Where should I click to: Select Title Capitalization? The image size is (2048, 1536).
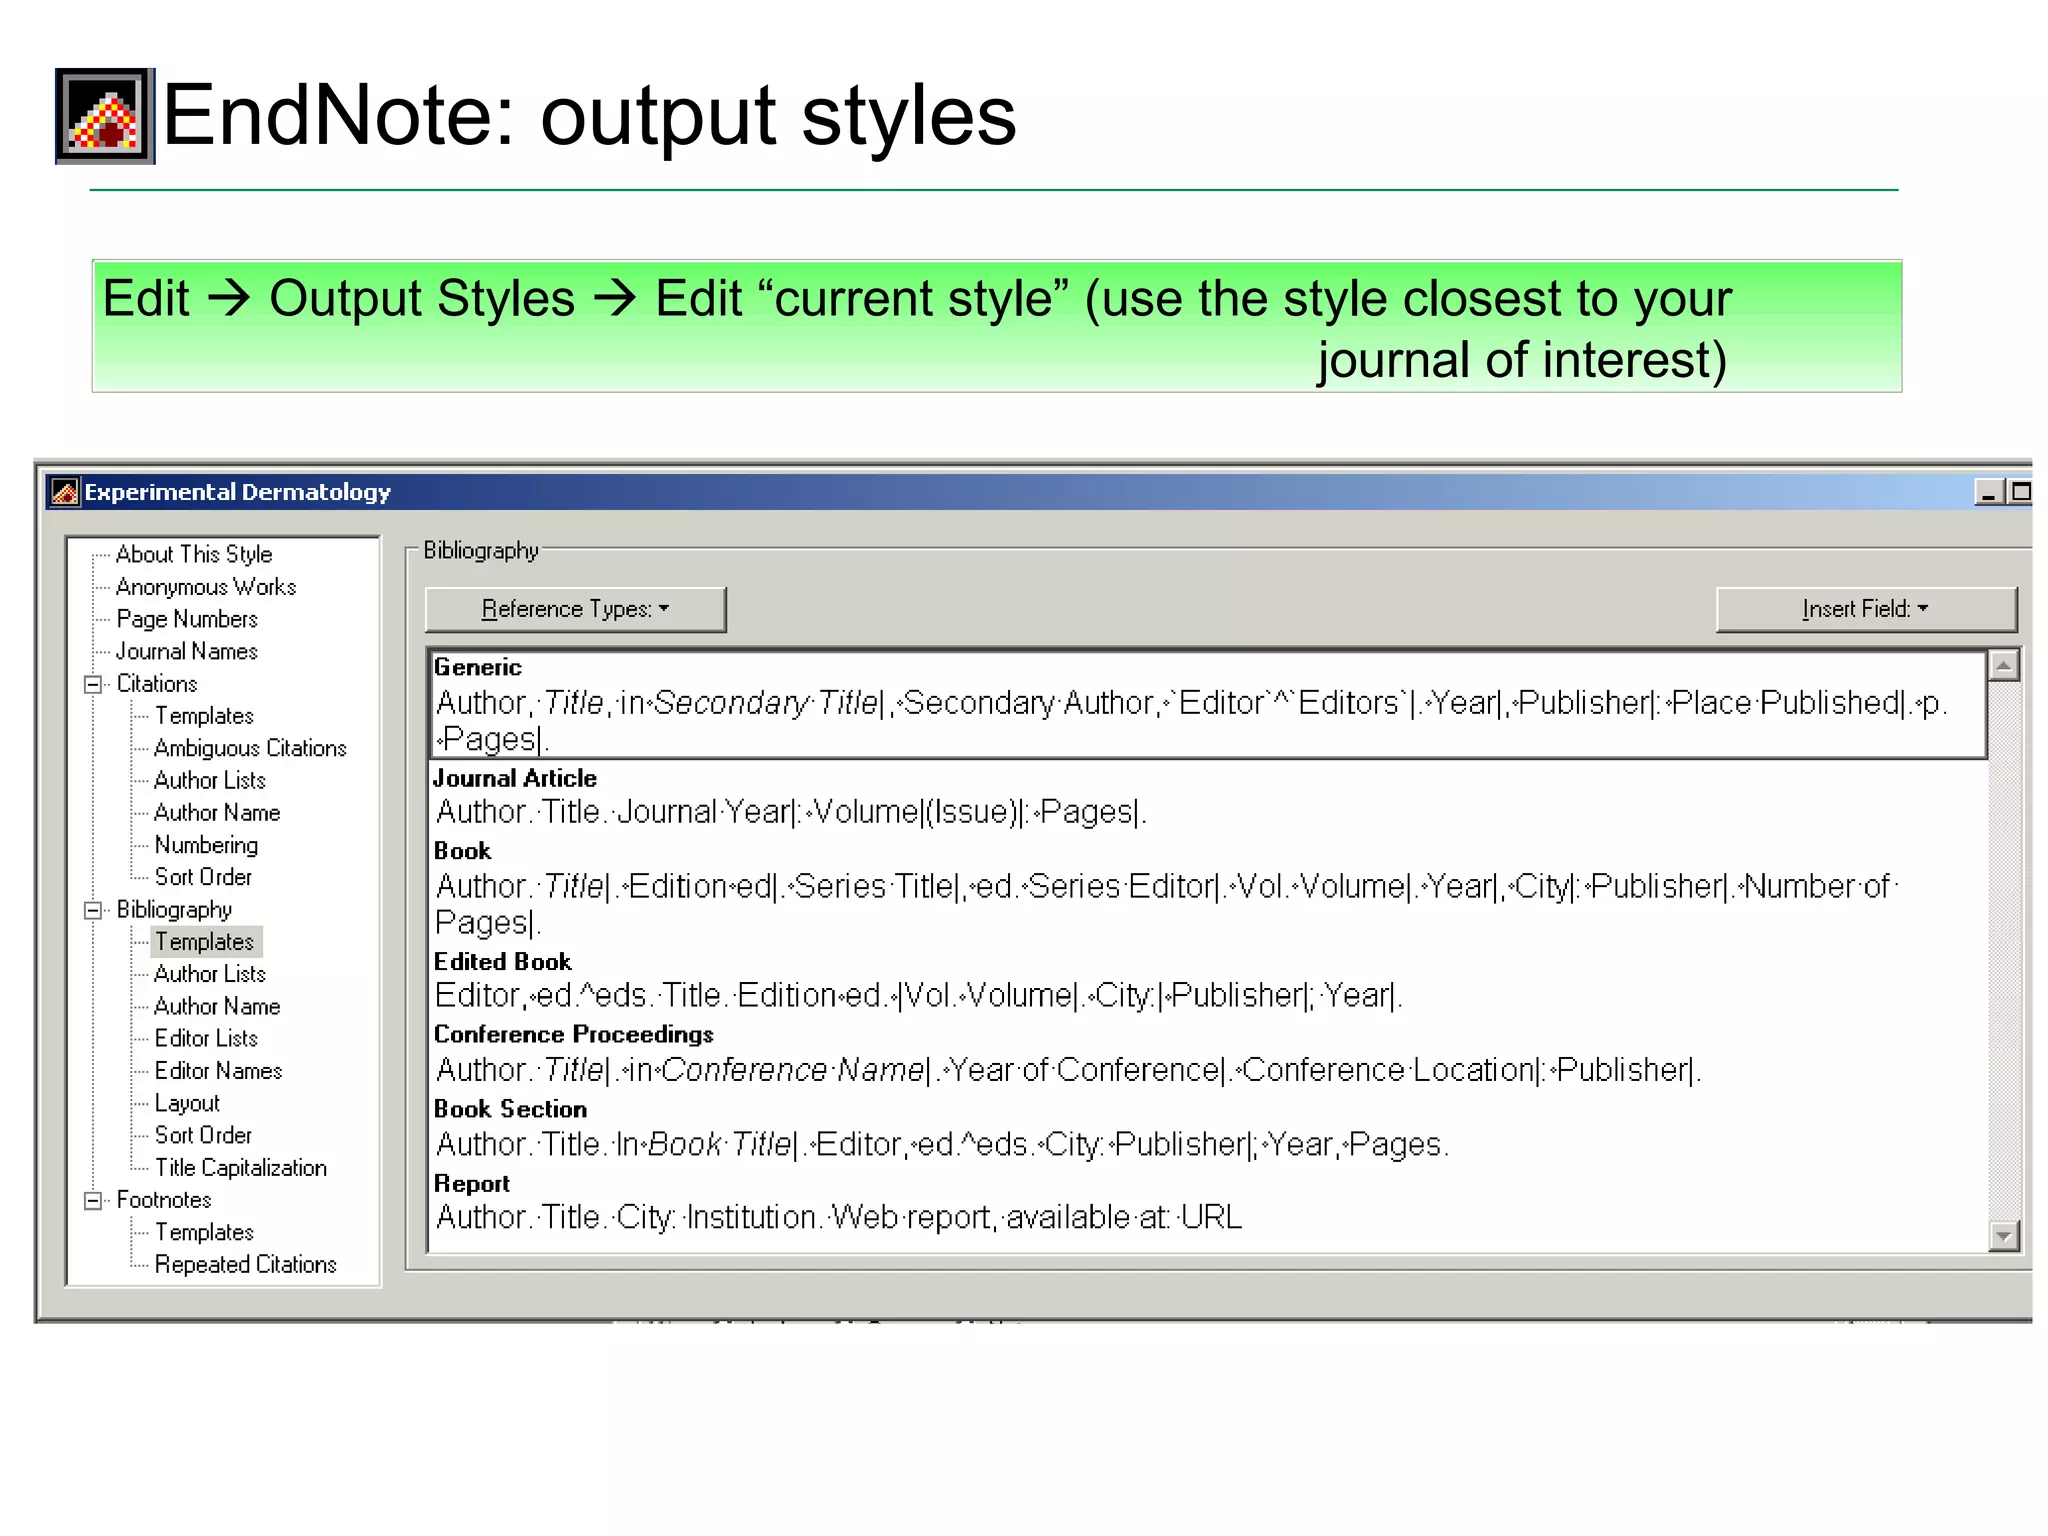coord(240,1168)
